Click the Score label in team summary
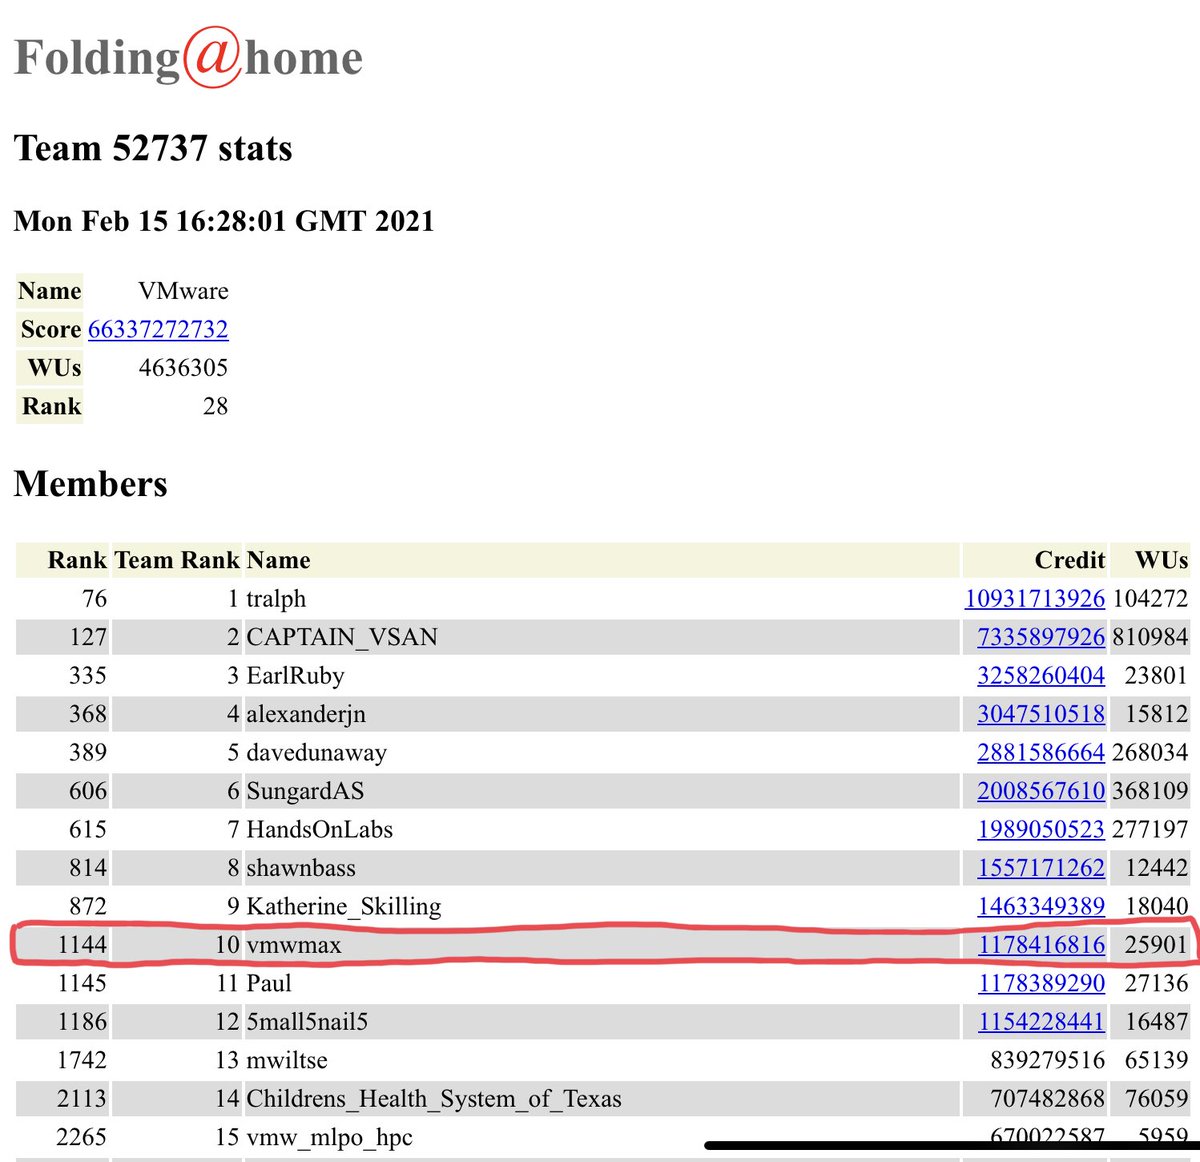This screenshot has width=1200, height=1162. pyautogui.click(x=51, y=329)
